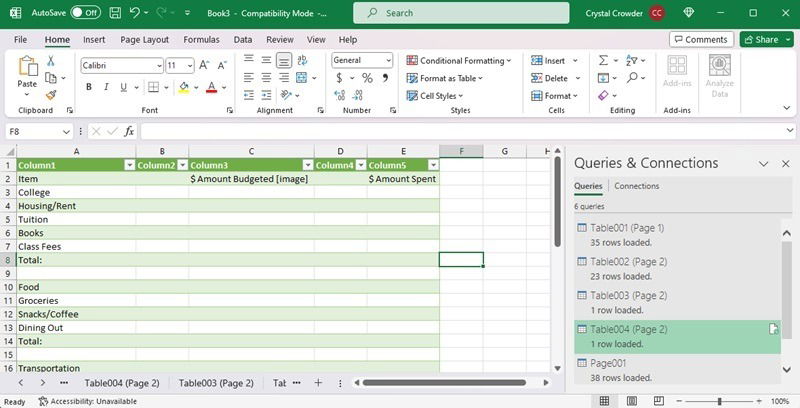
Task: Toggle the AutoSave switch
Action: click(x=85, y=13)
